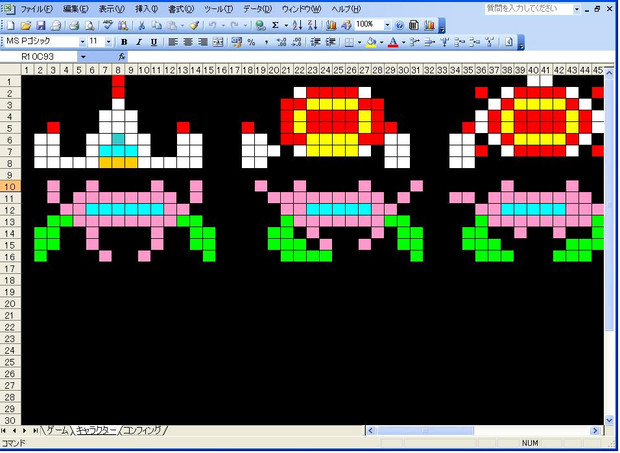Click the horizontal scrollbar right arrow
The height and width of the screenshot is (453, 620).
595,430
